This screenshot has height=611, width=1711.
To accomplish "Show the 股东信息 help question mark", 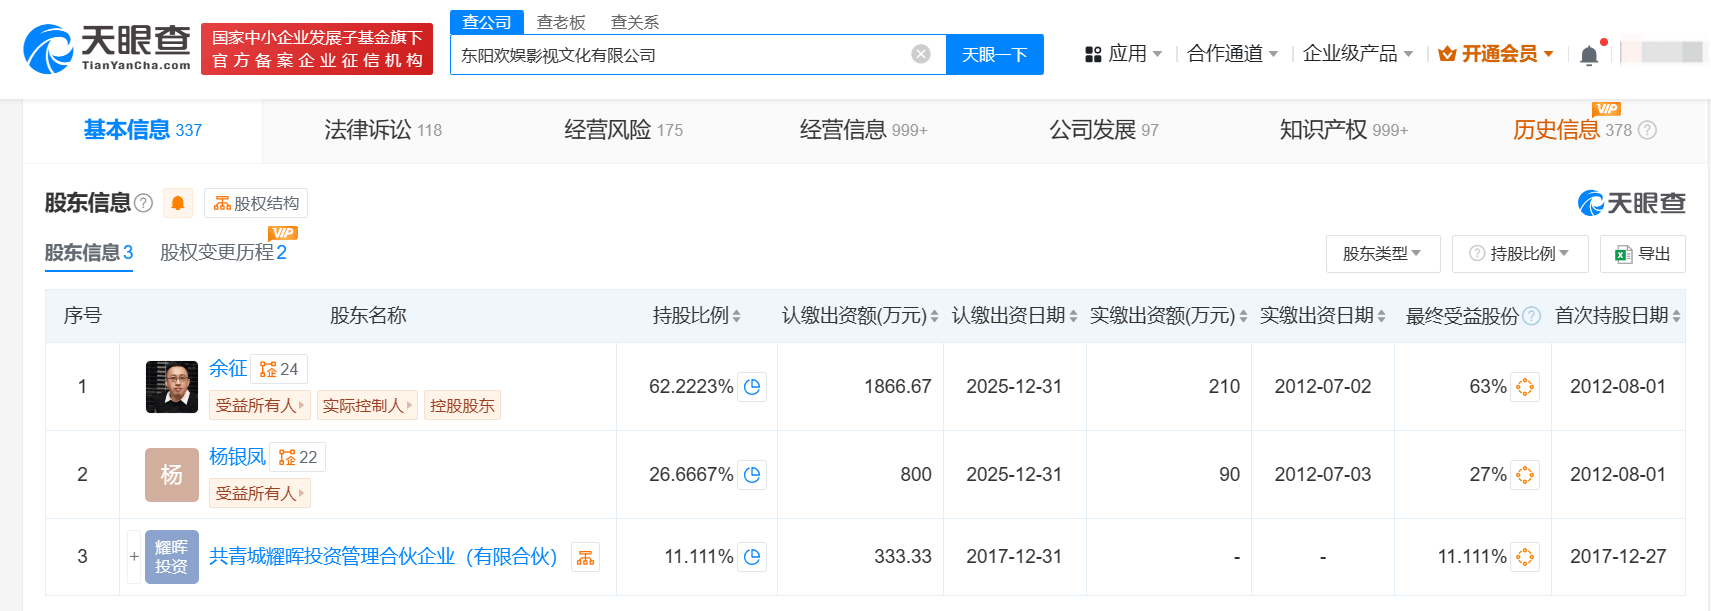I will tap(143, 203).
